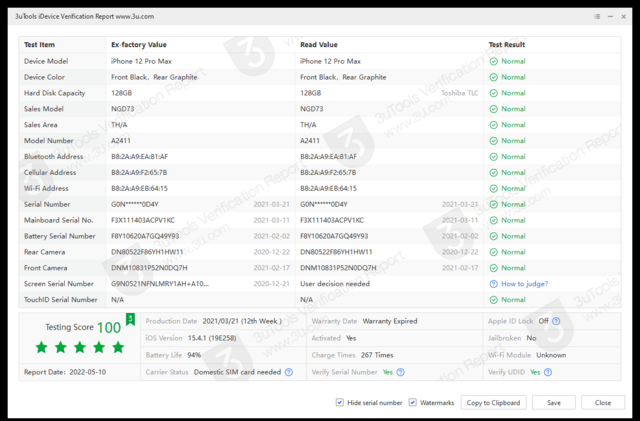The width and height of the screenshot is (640, 421).
Task: Click ex-factory Wi-Fi address B8:2A:A9:EB:64:15
Action: pyautogui.click(x=139, y=189)
